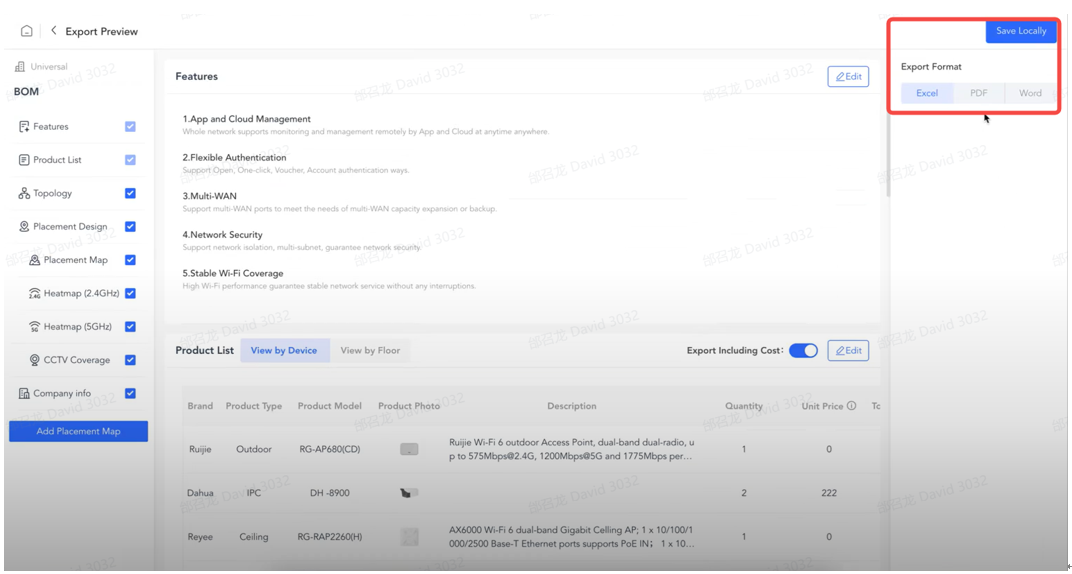Click the home icon in header
The image size is (1072, 574).
[x=27, y=31]
